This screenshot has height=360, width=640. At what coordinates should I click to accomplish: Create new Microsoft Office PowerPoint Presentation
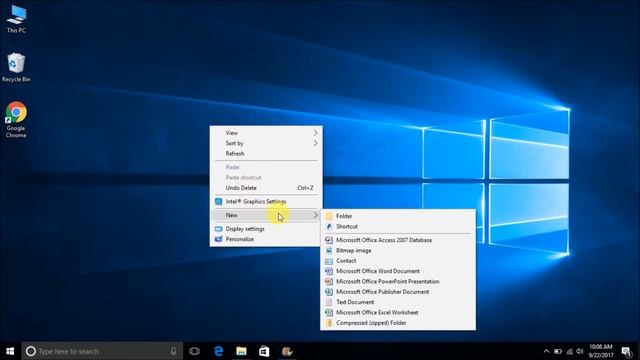pyautogui.click(x=398, y=282)
